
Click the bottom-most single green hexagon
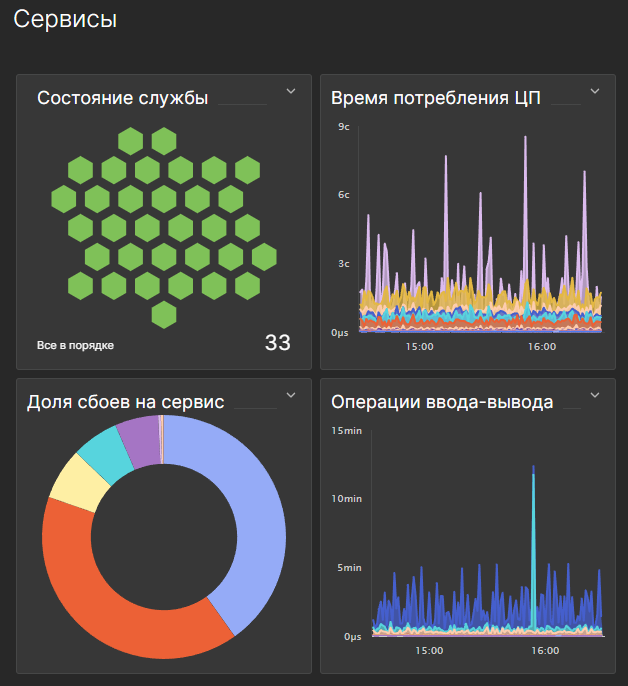164,314
